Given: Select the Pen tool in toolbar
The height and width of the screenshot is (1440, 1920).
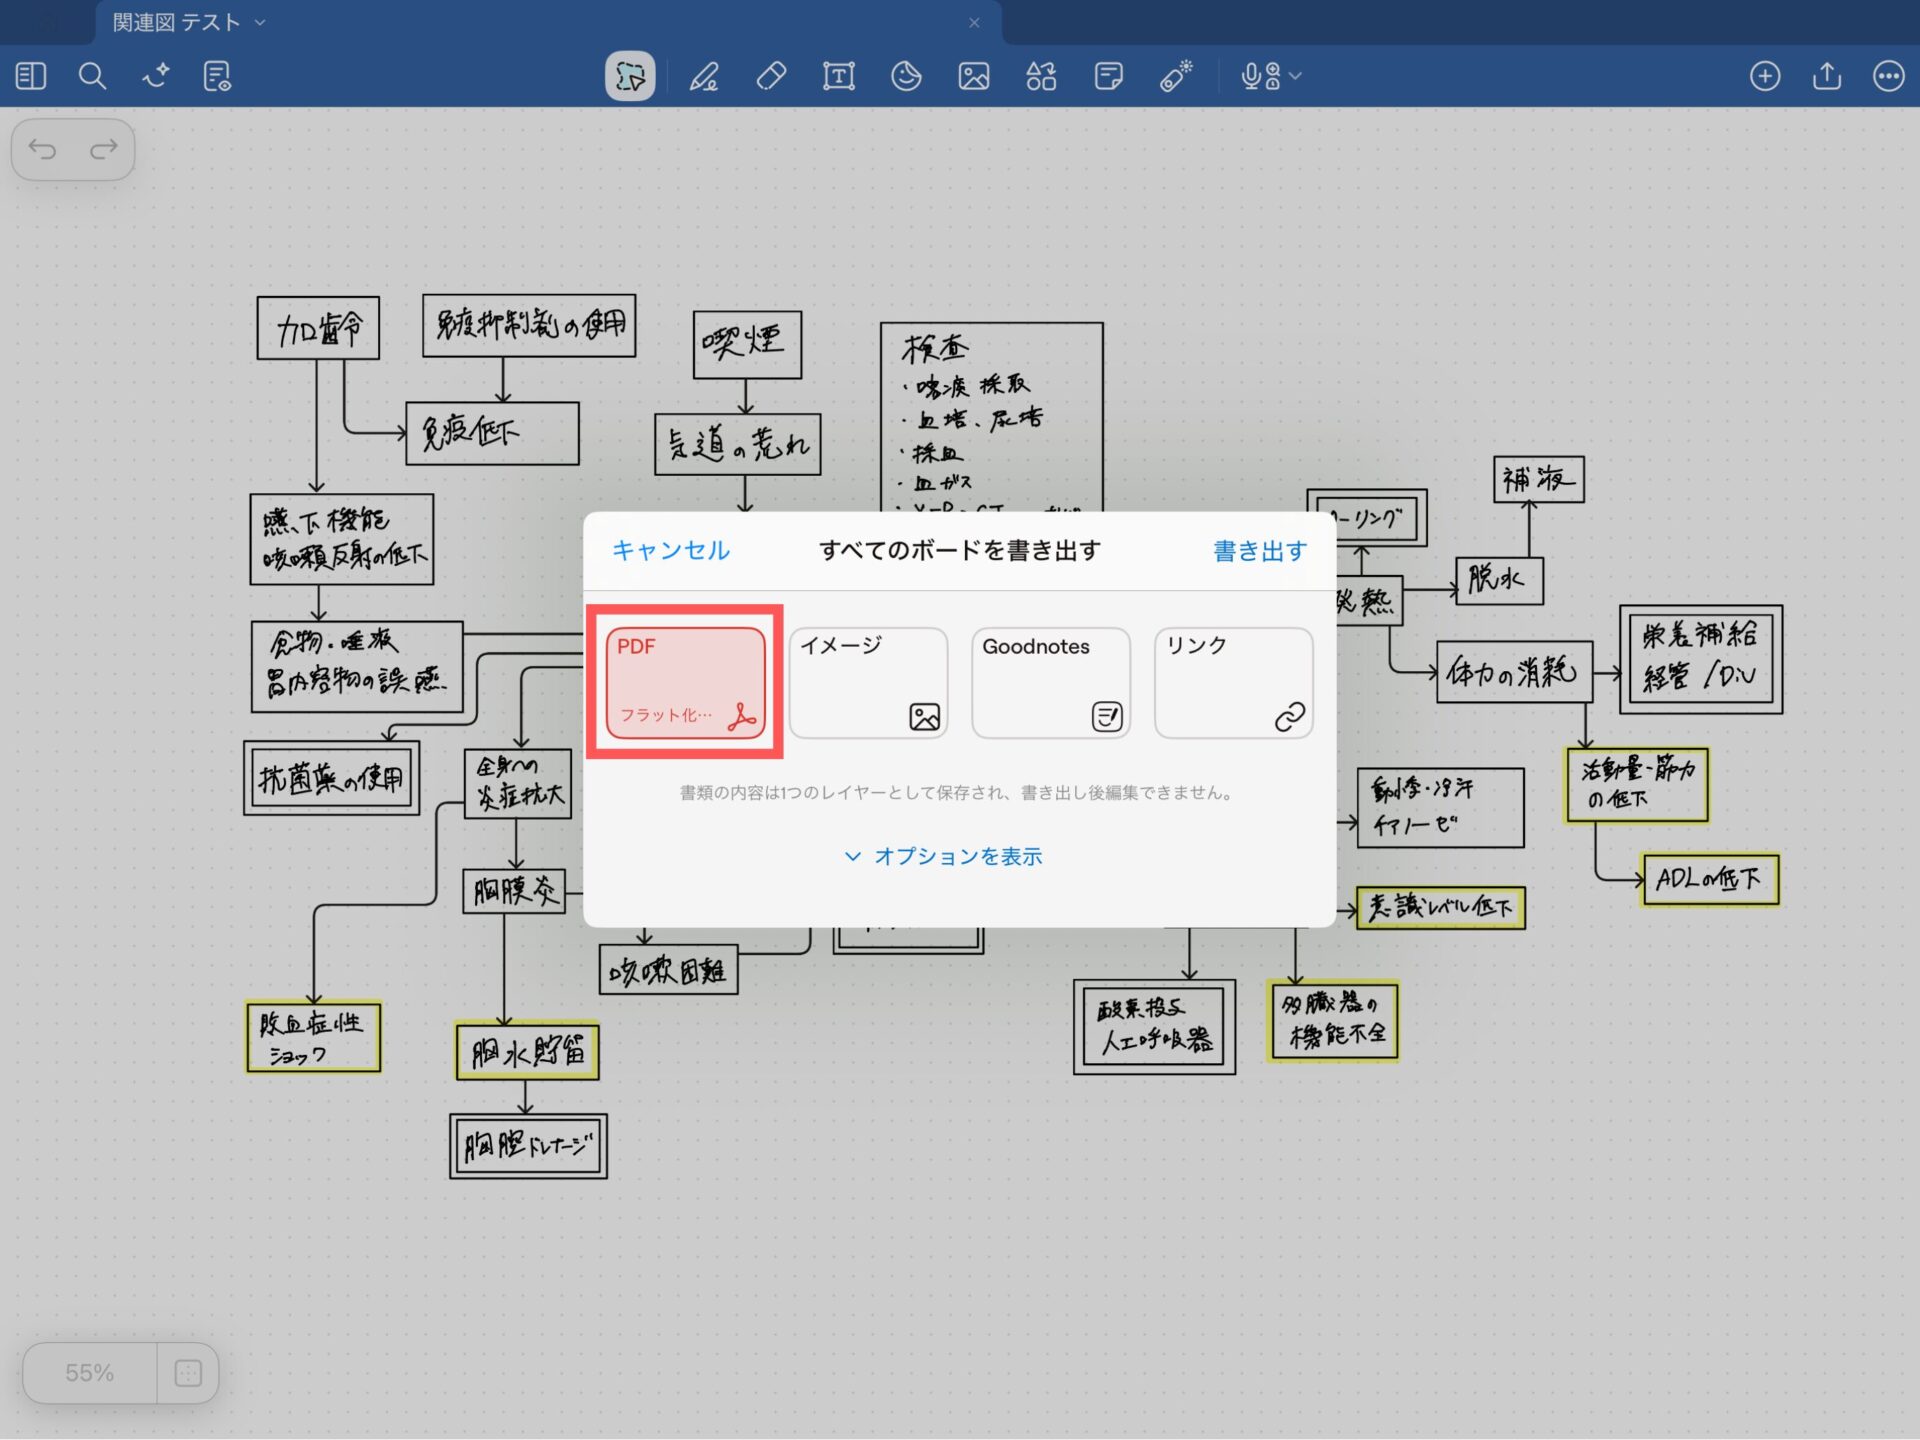Looking at the screenshot, I should [704, 76].
